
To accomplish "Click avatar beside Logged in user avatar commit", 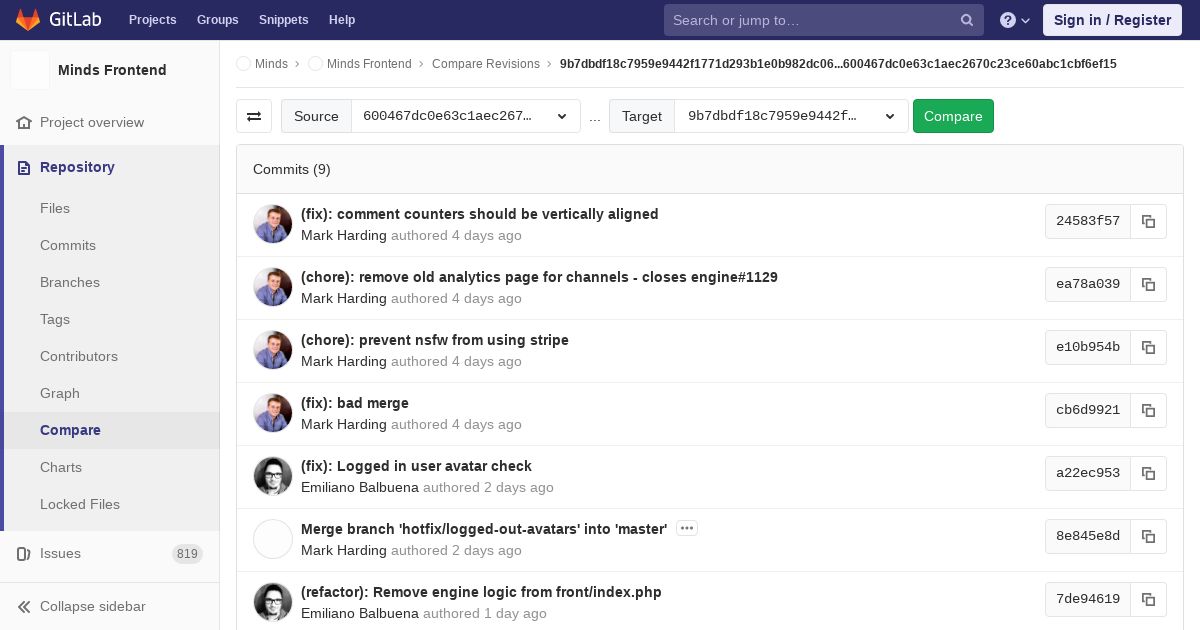I will 273,476.
